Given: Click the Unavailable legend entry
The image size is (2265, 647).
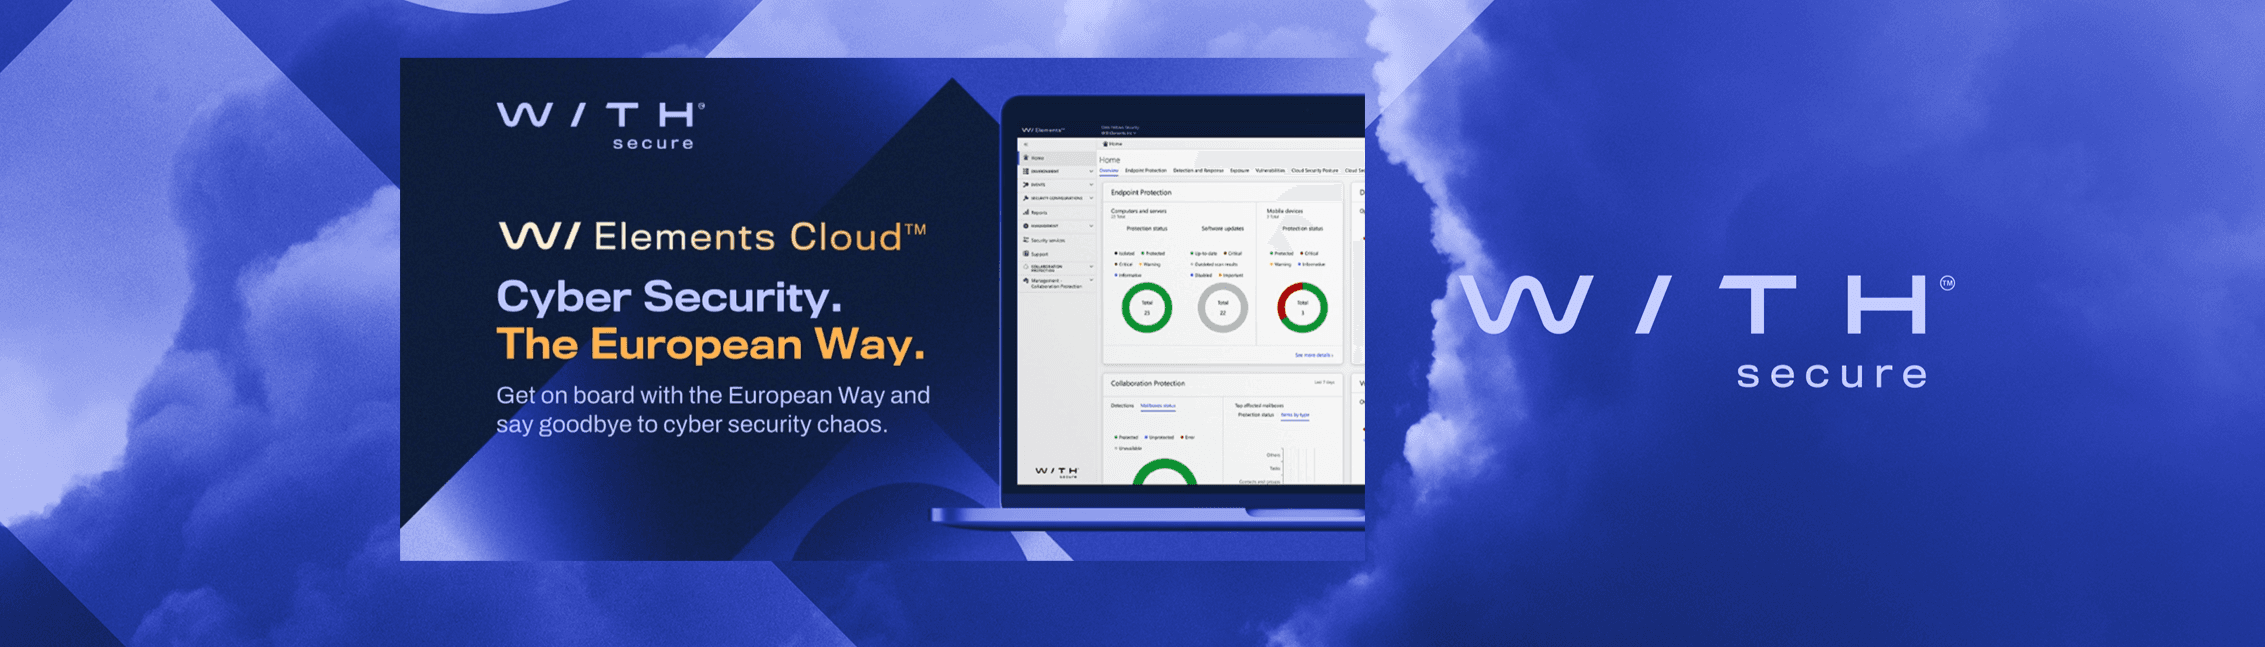Looking at the screenshot, I should coord(1128,449).
